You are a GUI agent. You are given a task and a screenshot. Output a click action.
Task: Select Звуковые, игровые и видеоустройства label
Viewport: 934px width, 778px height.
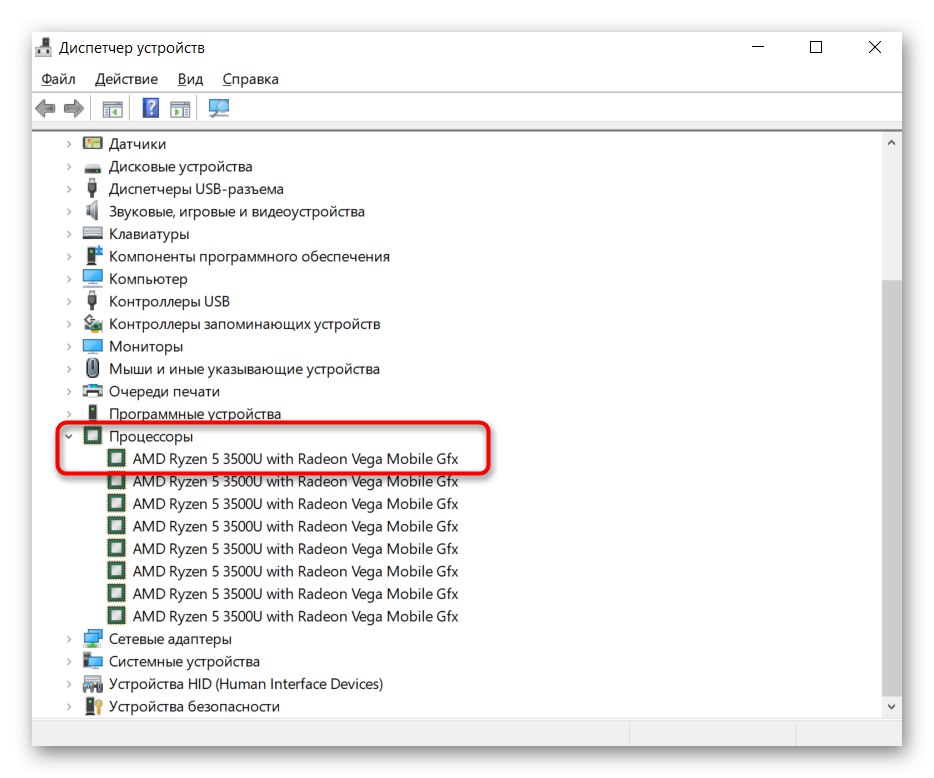coord(236,211)
